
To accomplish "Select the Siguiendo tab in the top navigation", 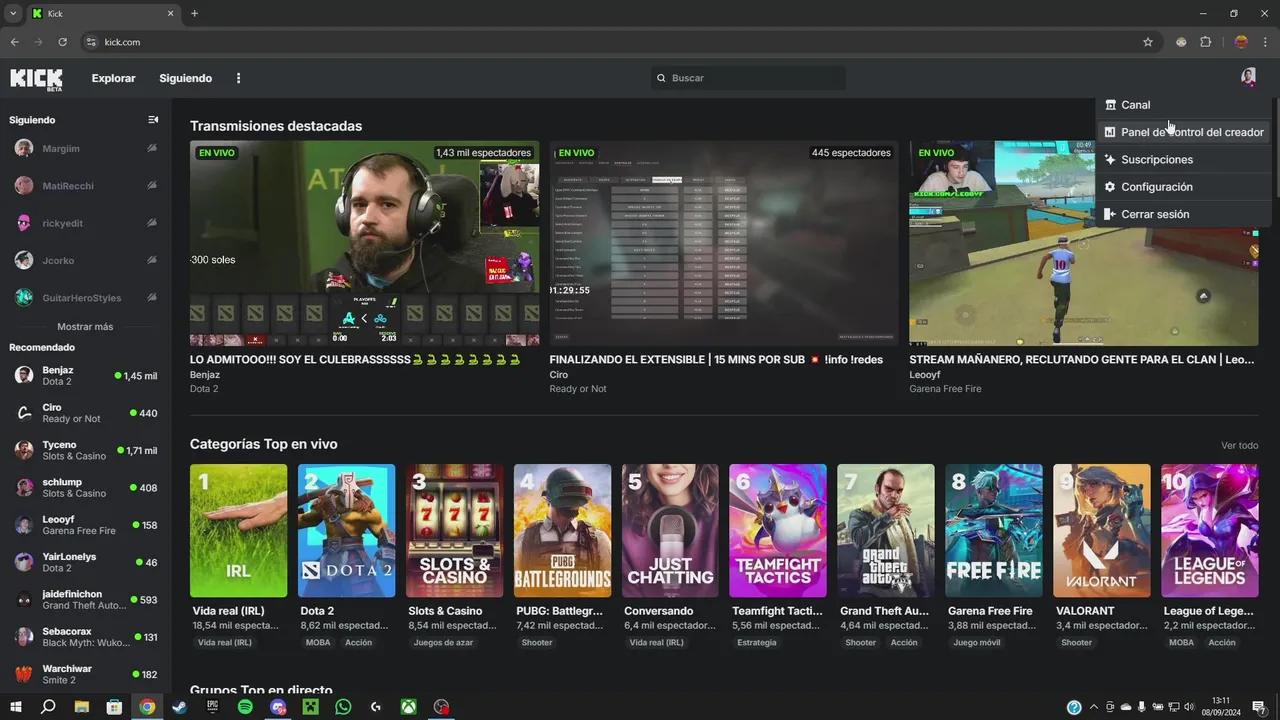I will (185, 78).
